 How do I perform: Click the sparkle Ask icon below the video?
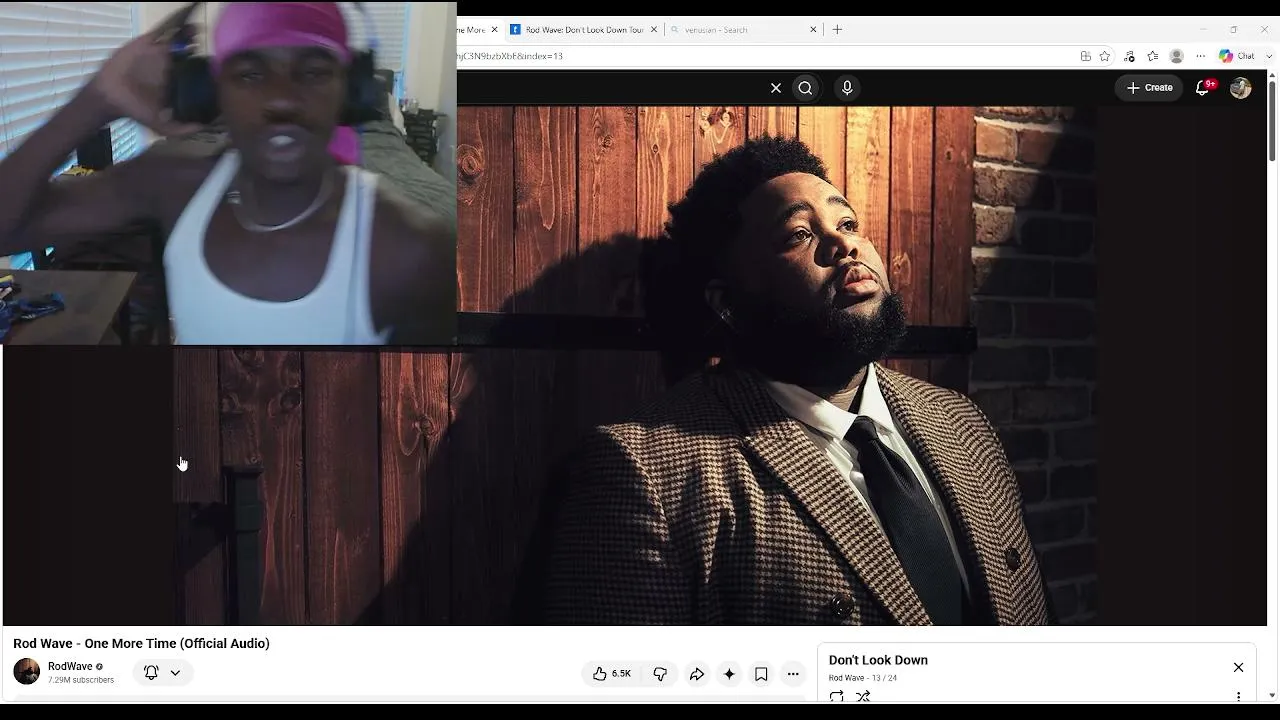(729, 674)
